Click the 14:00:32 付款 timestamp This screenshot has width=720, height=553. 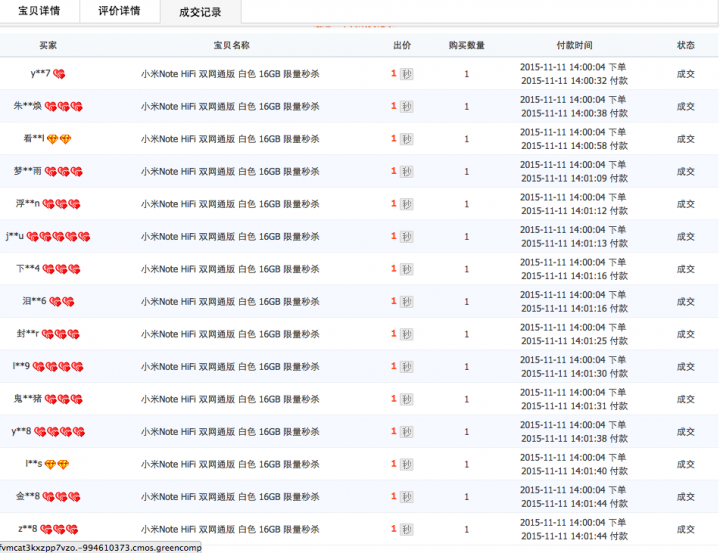pyautogui.click(x=574, y=81)
